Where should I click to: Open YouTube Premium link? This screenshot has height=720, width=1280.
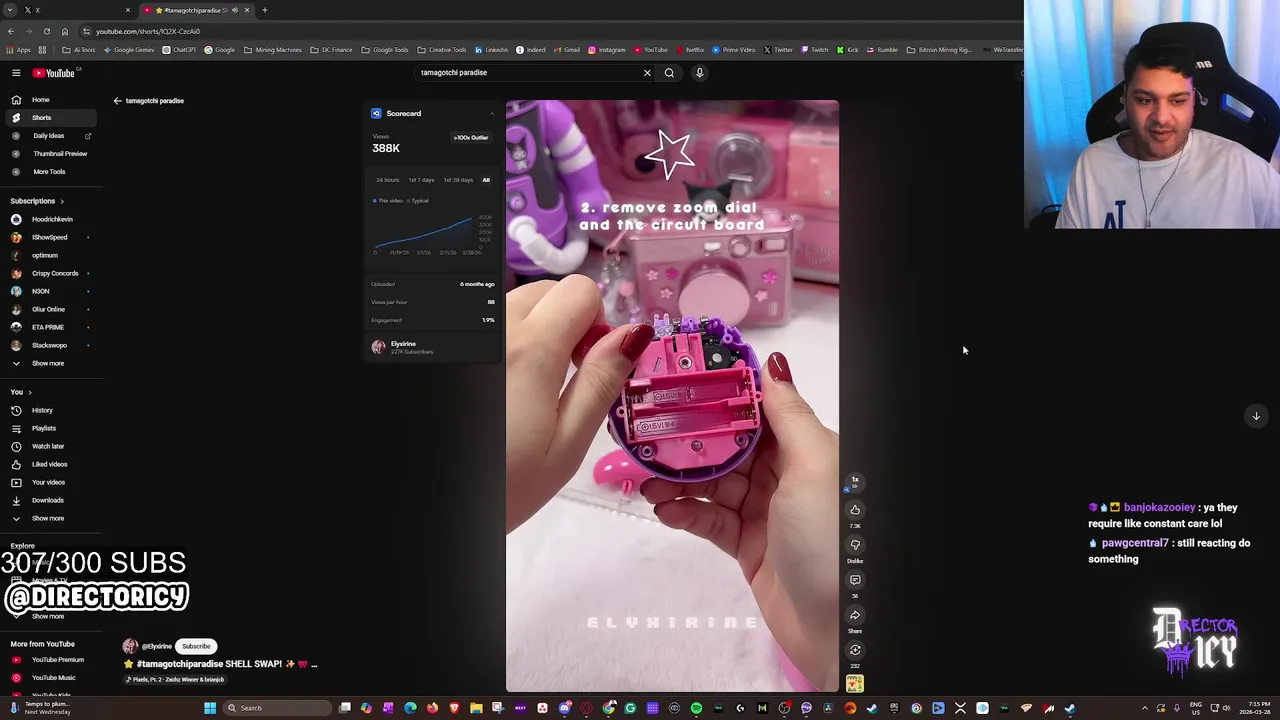[x=57, y=660]
